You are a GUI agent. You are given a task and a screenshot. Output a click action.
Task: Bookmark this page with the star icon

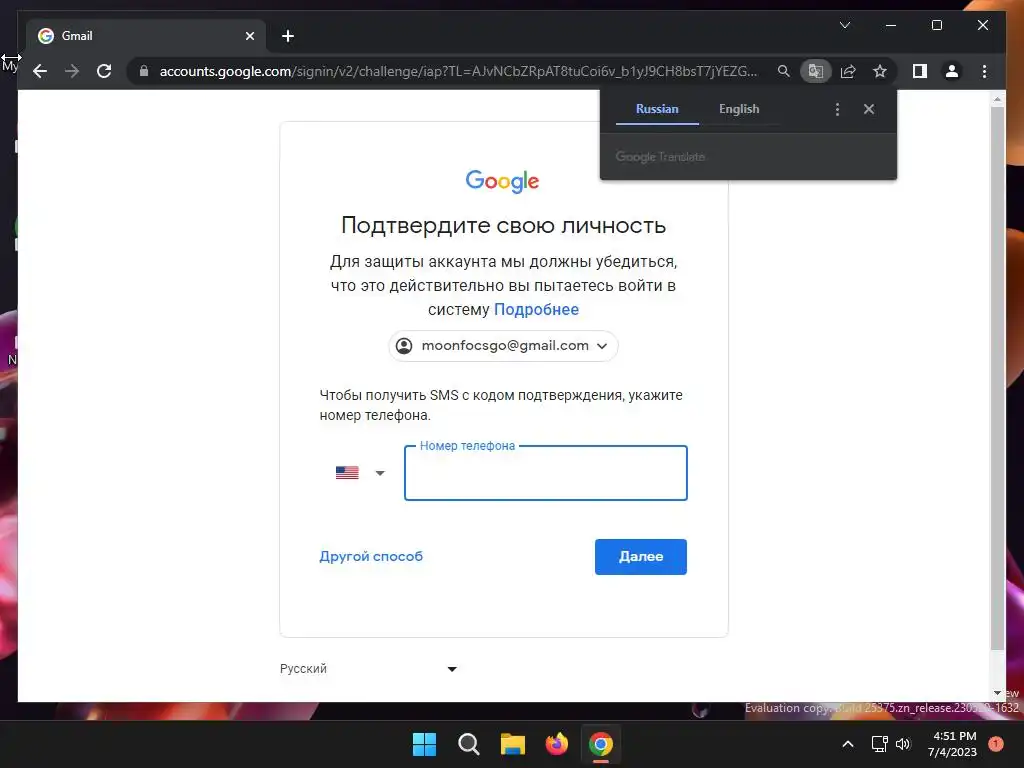880,71
